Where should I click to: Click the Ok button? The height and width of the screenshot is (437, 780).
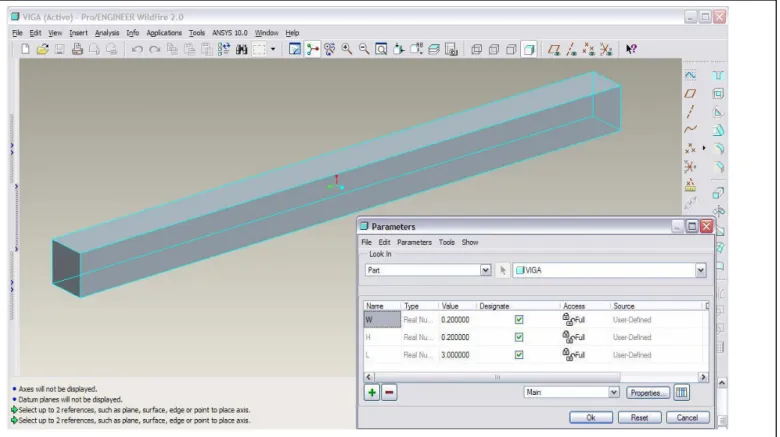click(590, 418)
